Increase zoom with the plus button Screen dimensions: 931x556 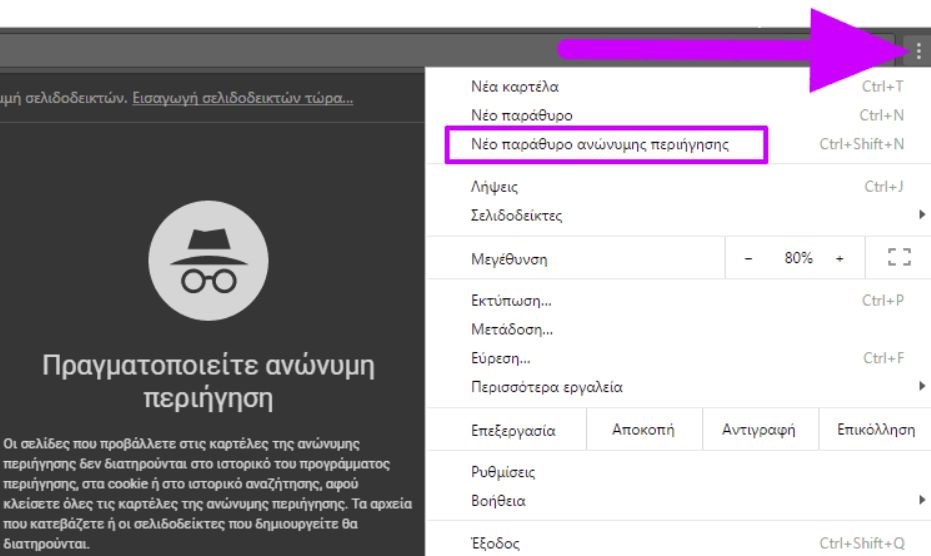840,258
